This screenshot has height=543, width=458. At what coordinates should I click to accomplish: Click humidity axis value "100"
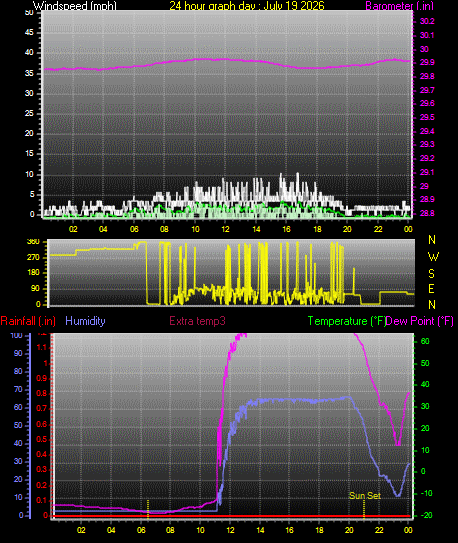tap(16, 335)
